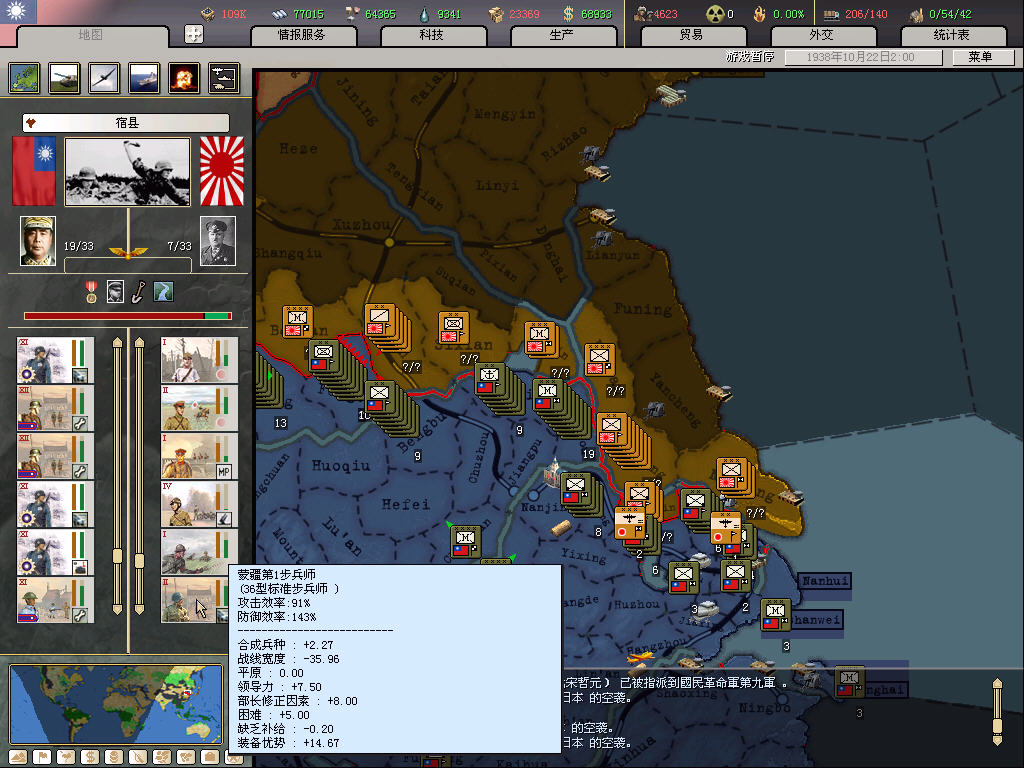Switch to the 统计表 statistics tab
The height and width of the screenshot is (768, 1024).
[952, 35]
